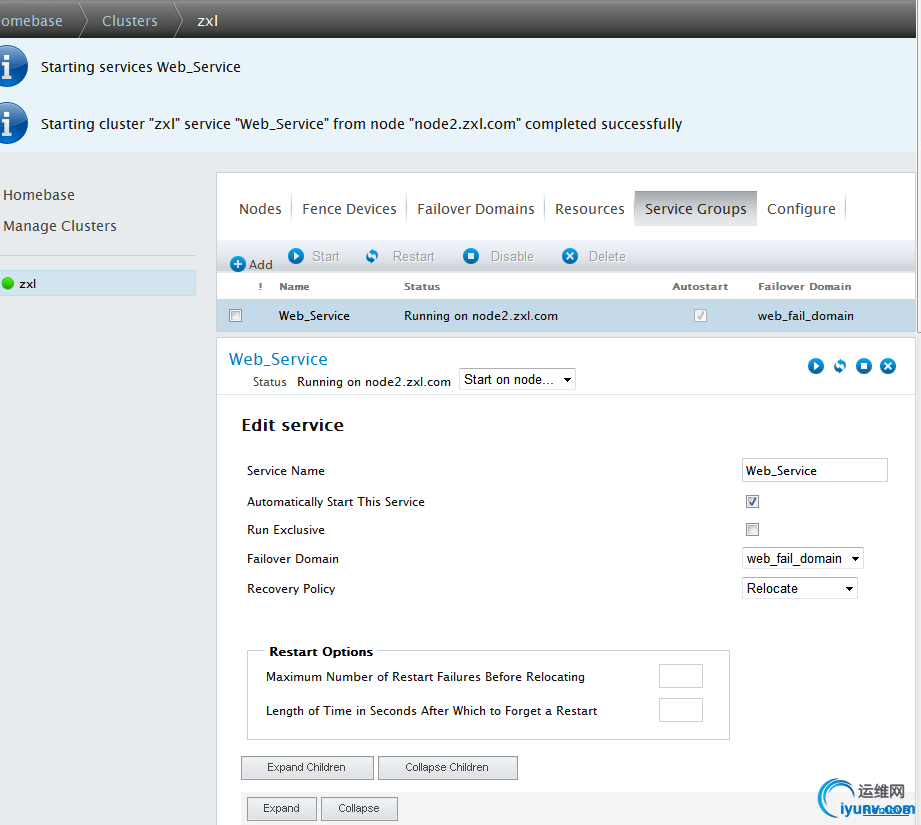Click the Collapse button

[359, 809]
